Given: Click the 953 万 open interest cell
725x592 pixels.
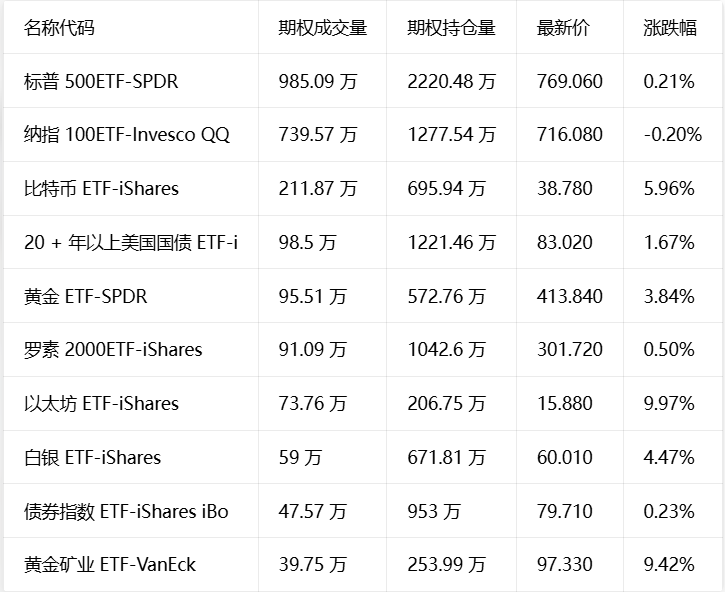Looking at the screenshot, I should coord(434,511).
